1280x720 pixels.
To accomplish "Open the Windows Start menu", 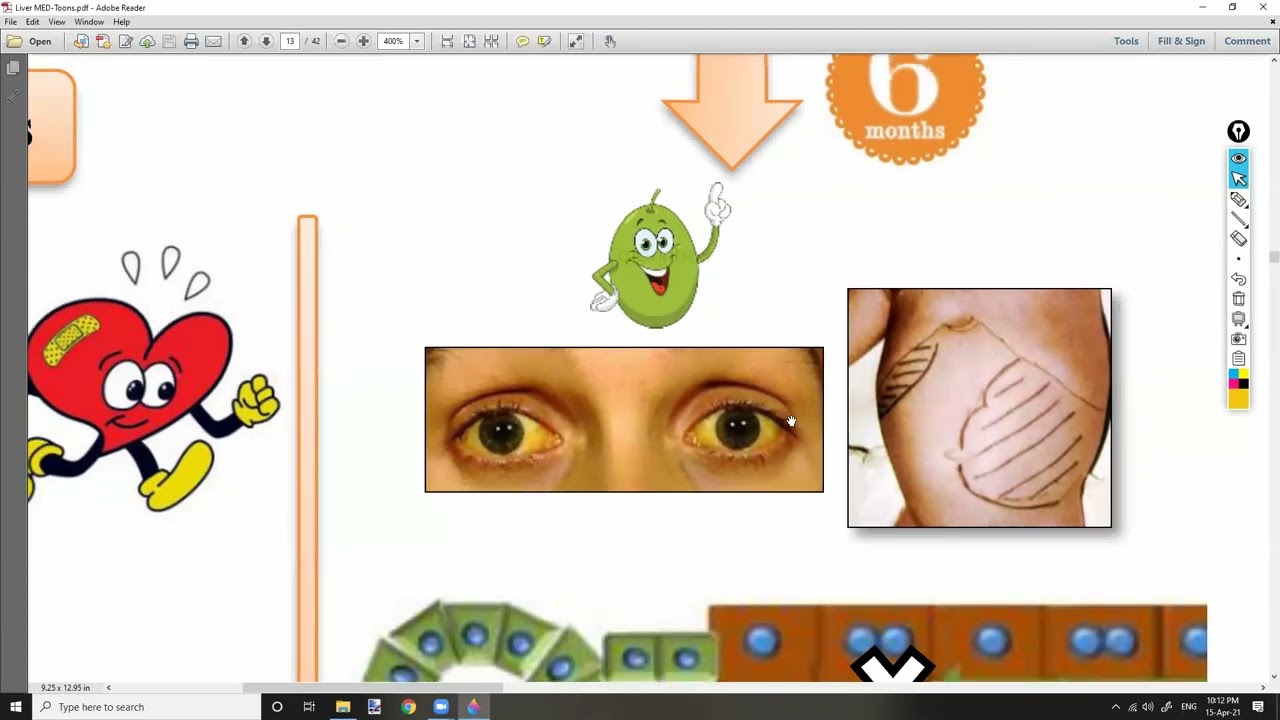I will coord(15,707).
